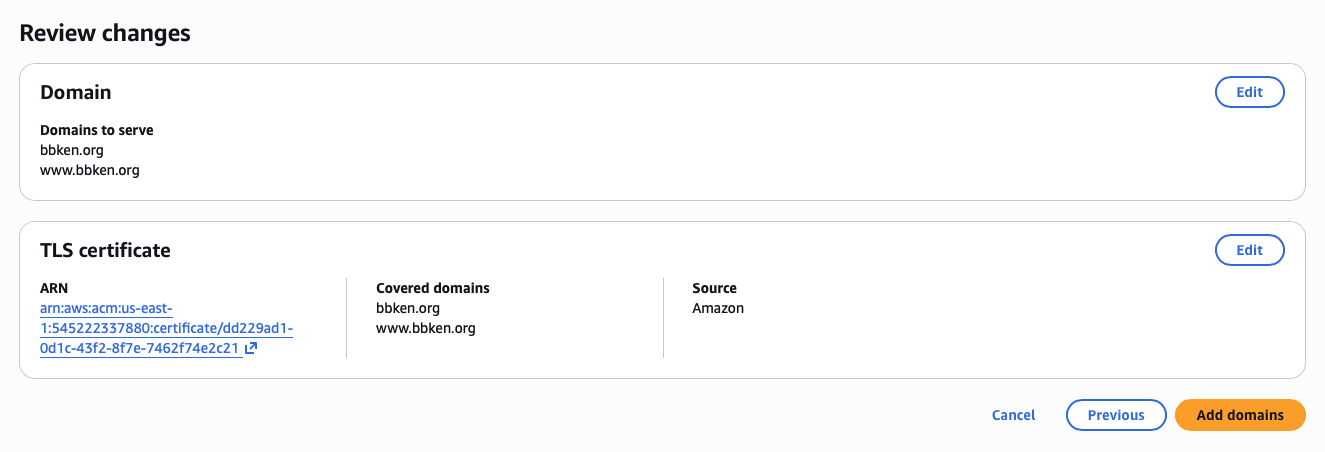Click Edit in the TLS certificate section

pyautogui.click(x=1249, y=250)
